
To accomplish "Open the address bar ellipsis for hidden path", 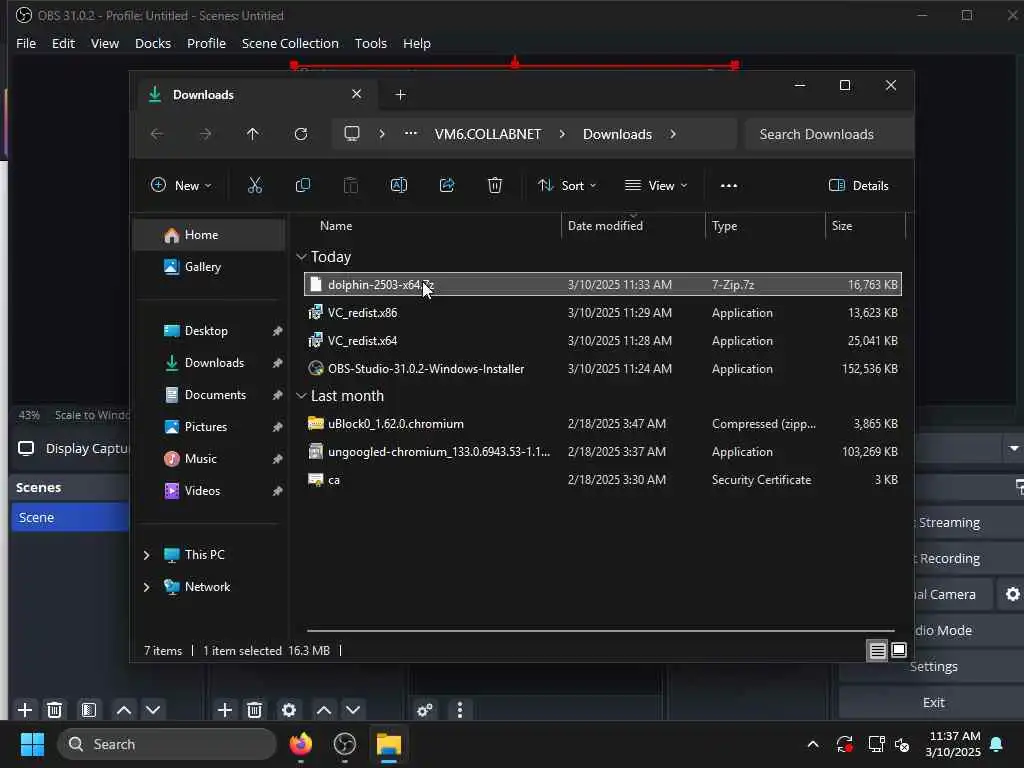I will (411, 133).
